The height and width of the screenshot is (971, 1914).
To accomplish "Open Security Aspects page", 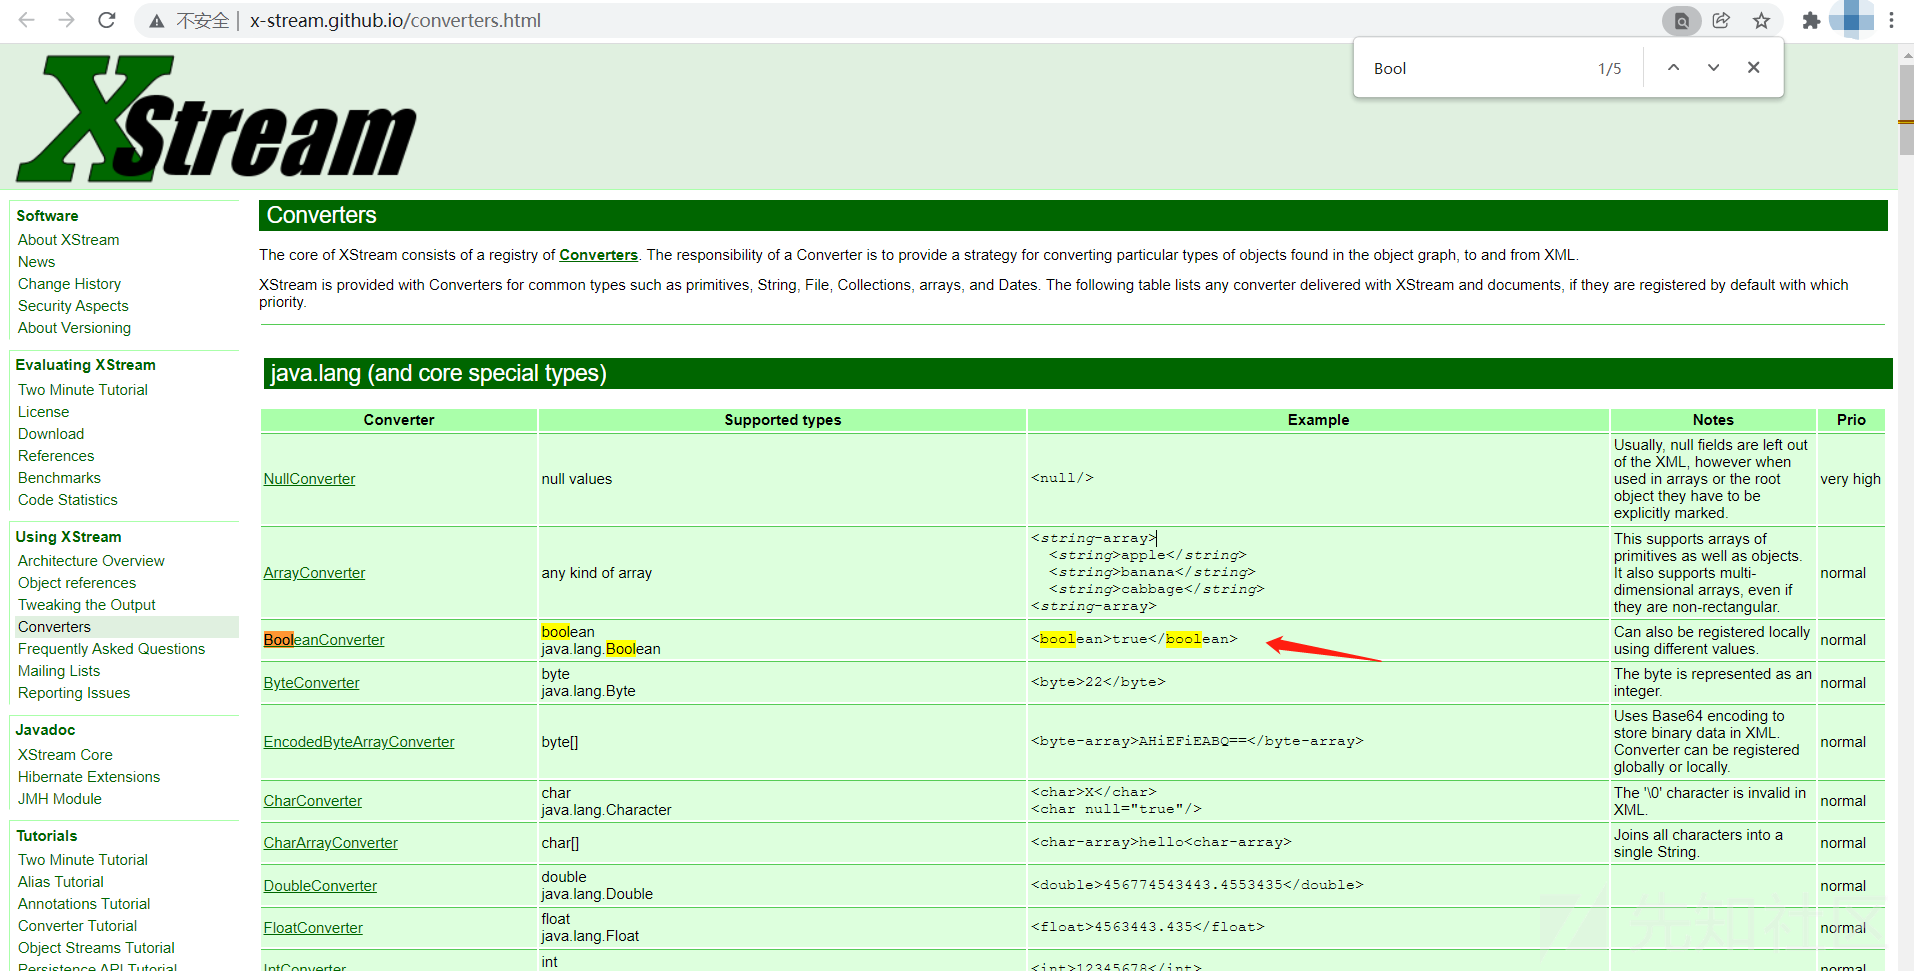I will 73,306.
